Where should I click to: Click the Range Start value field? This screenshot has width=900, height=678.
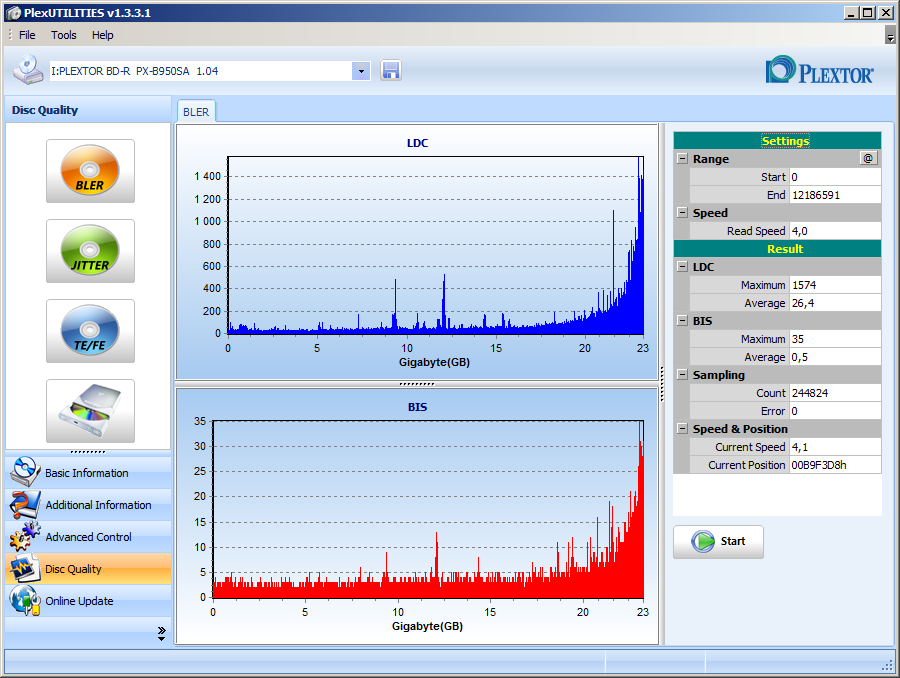[835, 177]
